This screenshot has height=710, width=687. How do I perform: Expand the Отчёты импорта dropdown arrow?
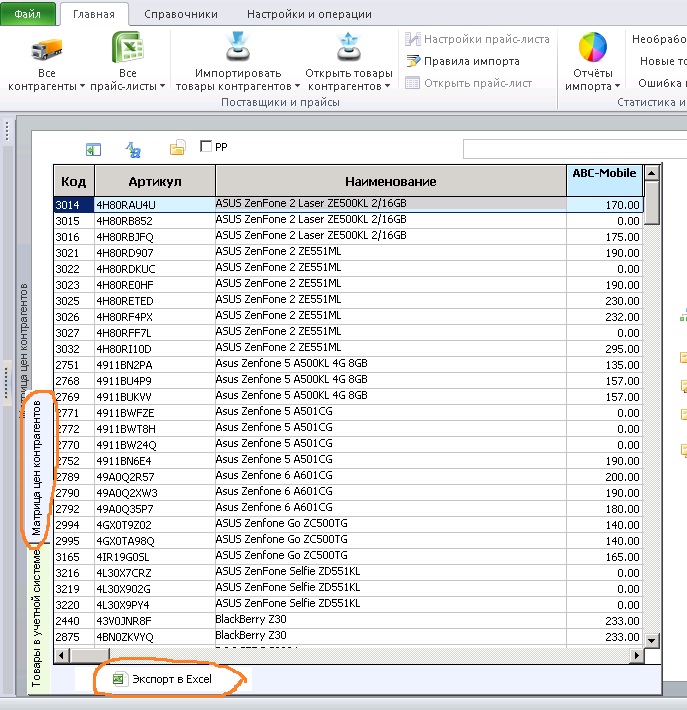[617, 86]
